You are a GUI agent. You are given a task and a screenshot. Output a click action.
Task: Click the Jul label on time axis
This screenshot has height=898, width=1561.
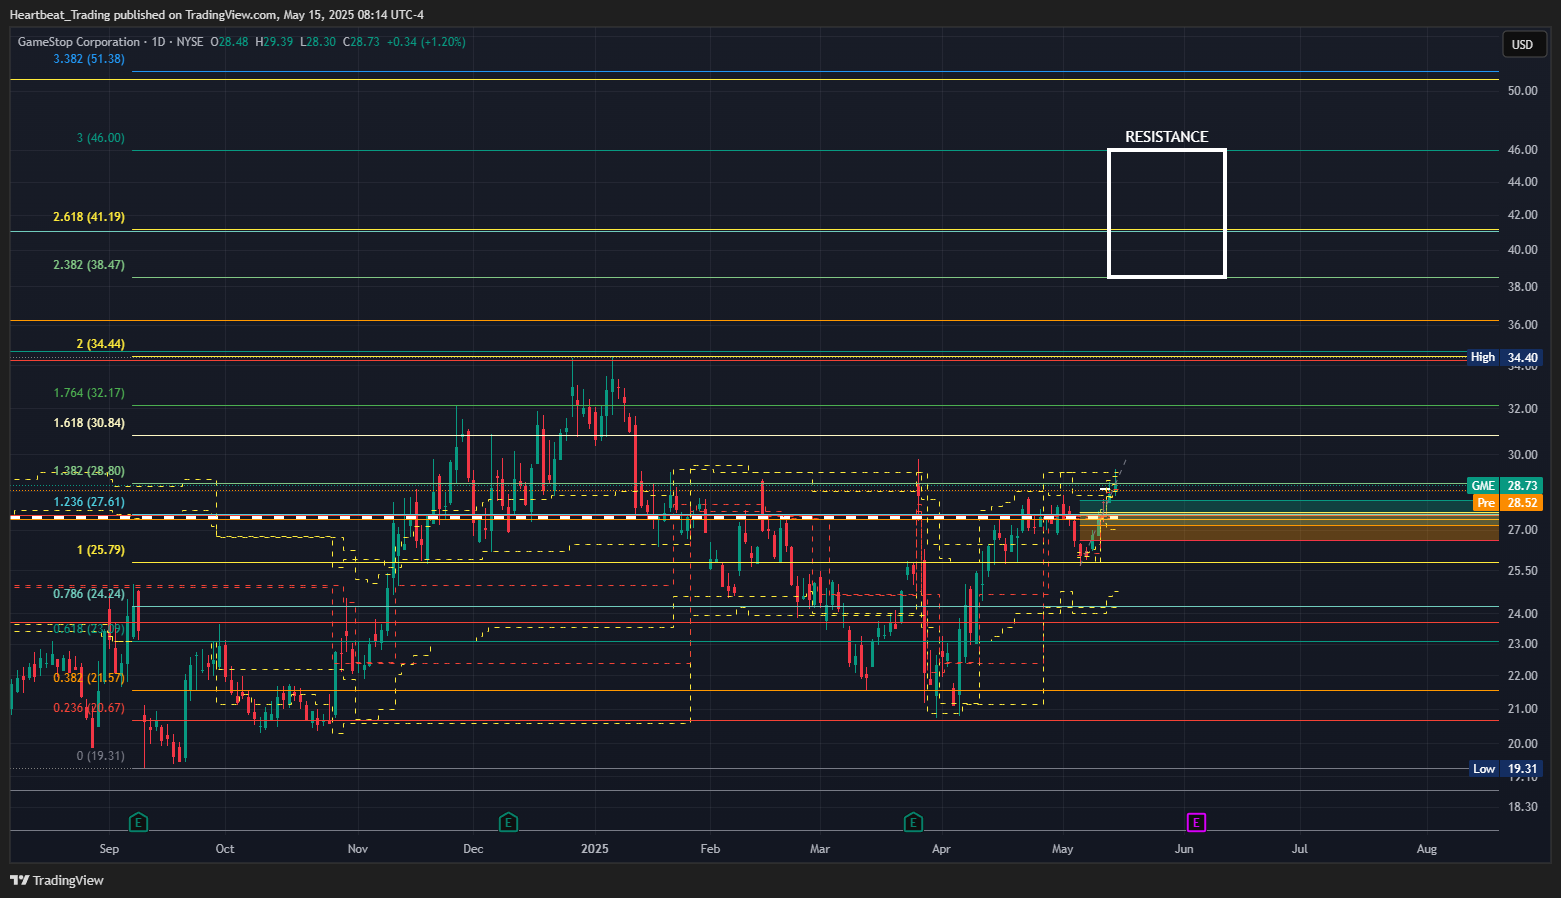1300,849
